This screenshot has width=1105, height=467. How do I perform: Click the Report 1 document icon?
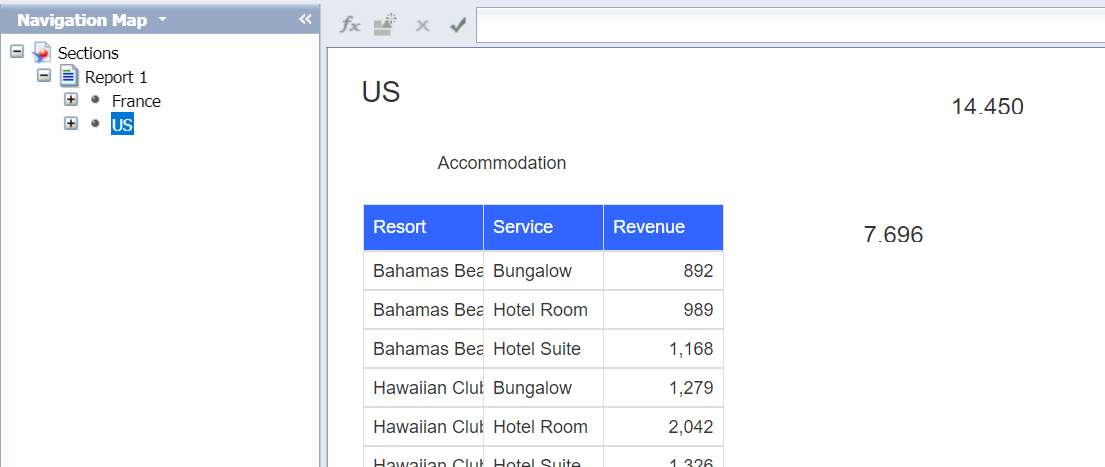[x=69, y=76]
